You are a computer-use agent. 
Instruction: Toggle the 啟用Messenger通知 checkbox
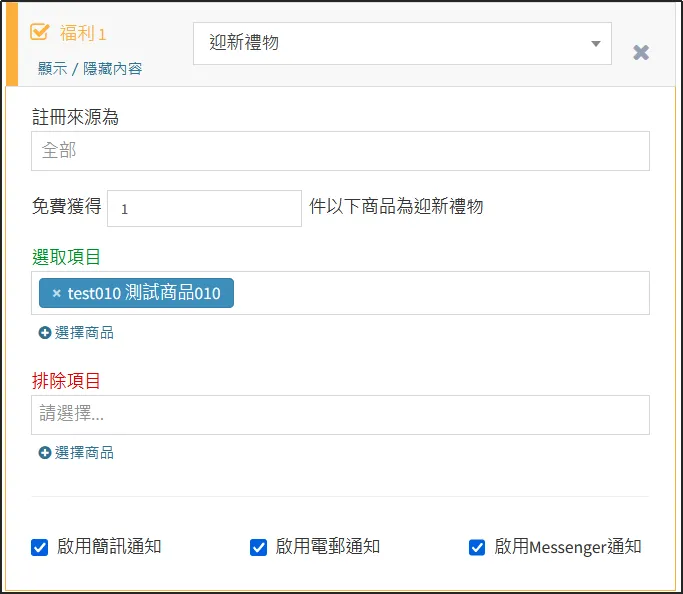pos(477,547)
